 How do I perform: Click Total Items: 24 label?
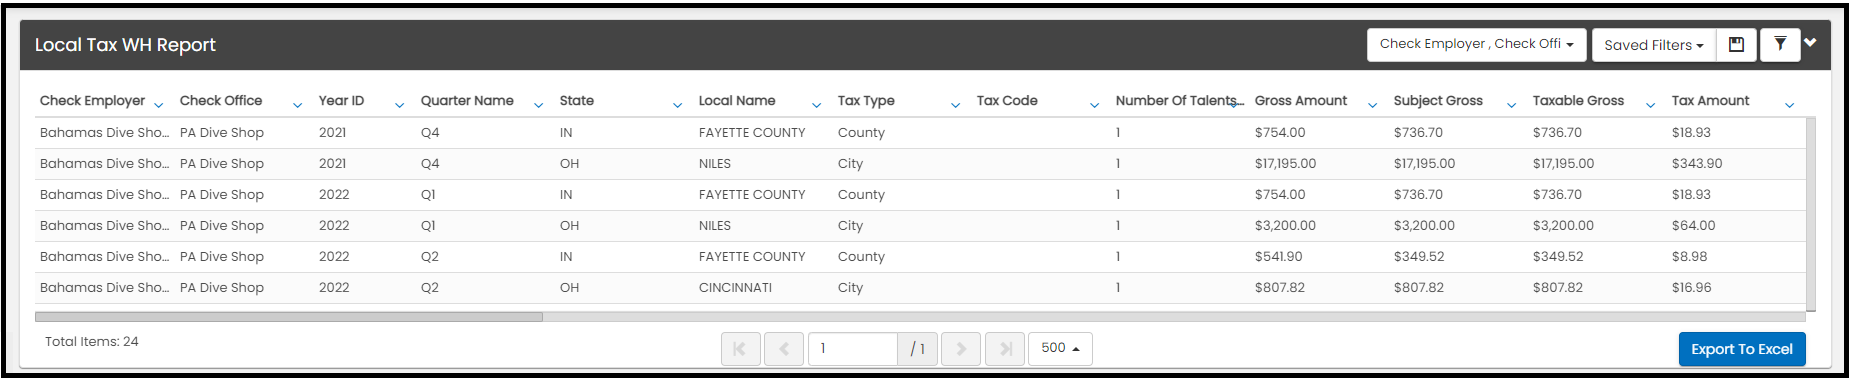[91, 342]
